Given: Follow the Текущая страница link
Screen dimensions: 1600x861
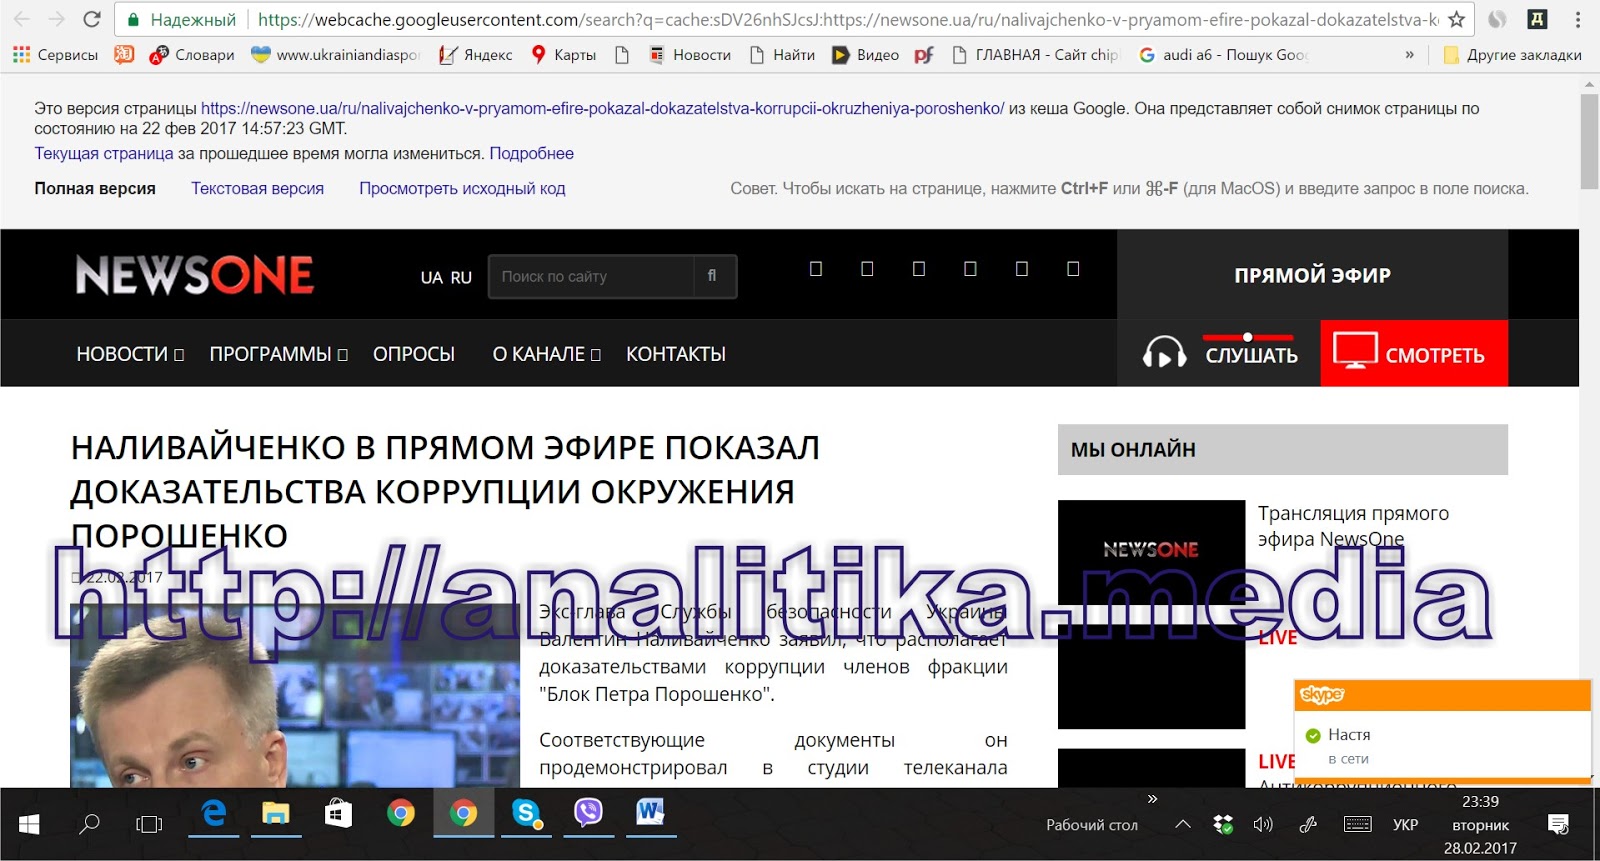Looking at the screenshot, I should 104,153.
